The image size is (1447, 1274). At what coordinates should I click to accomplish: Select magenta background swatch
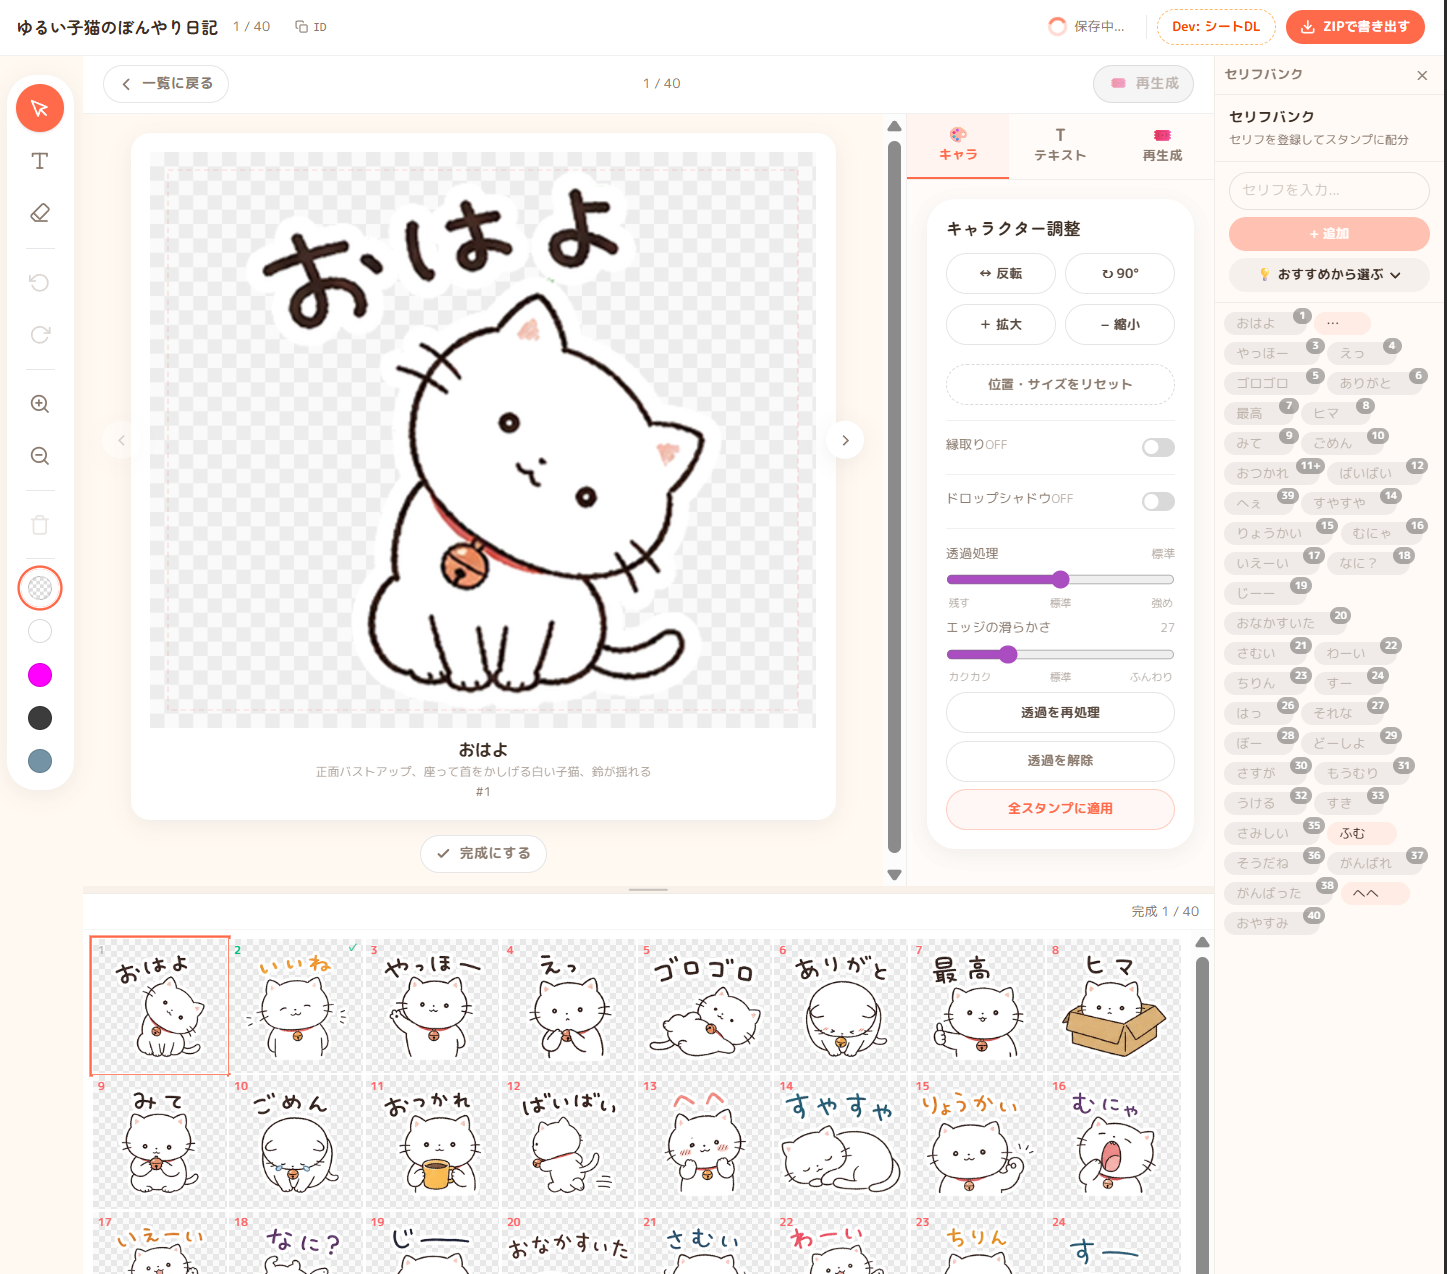40,675
